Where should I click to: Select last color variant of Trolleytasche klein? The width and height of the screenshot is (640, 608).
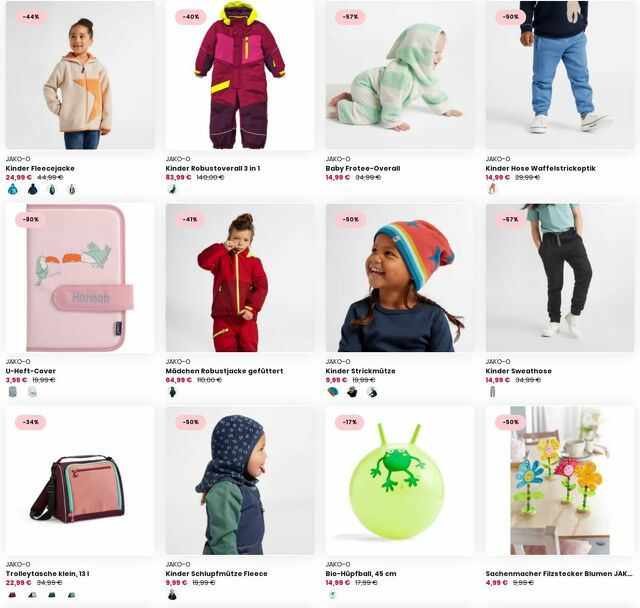pos(71,595)
